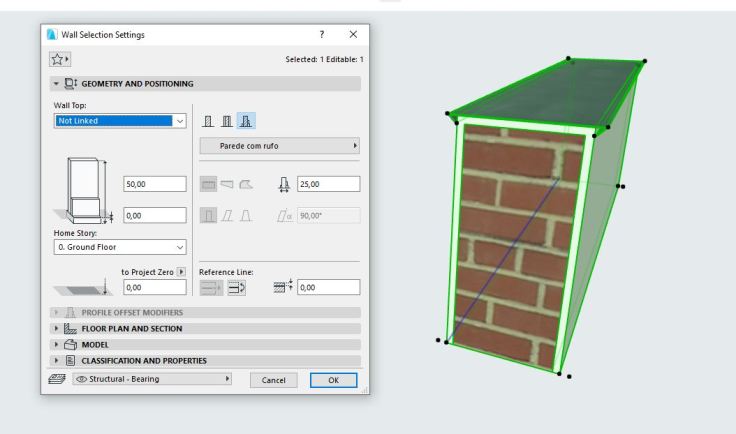The image size is (736, 434).
Task: Click the wall thickness icon
Action: click(284, 184)
